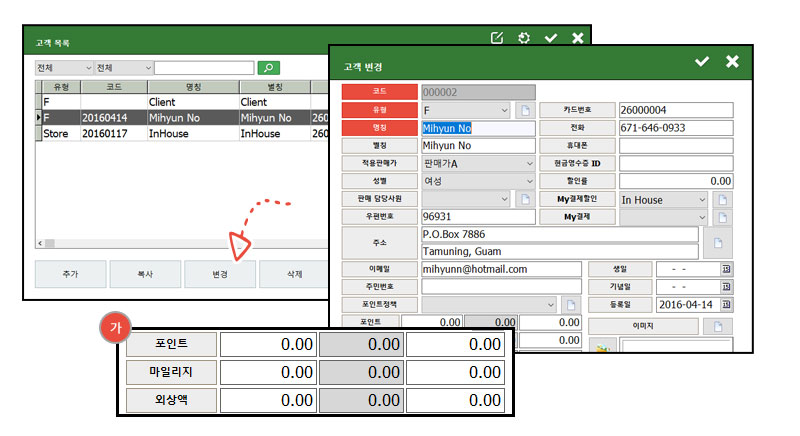Click the 기념일 date field
This screenshot has height=436, width=800.
(688, 287)
